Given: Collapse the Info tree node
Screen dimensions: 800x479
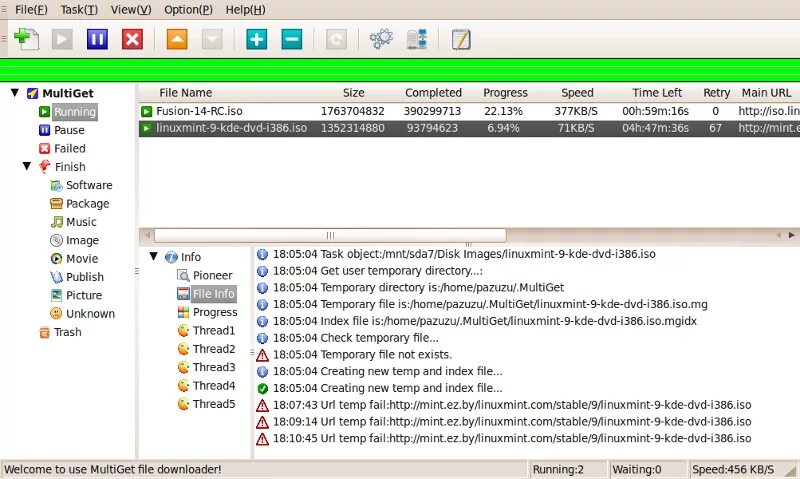Looking at the screenshot, I should pos(154,256).
